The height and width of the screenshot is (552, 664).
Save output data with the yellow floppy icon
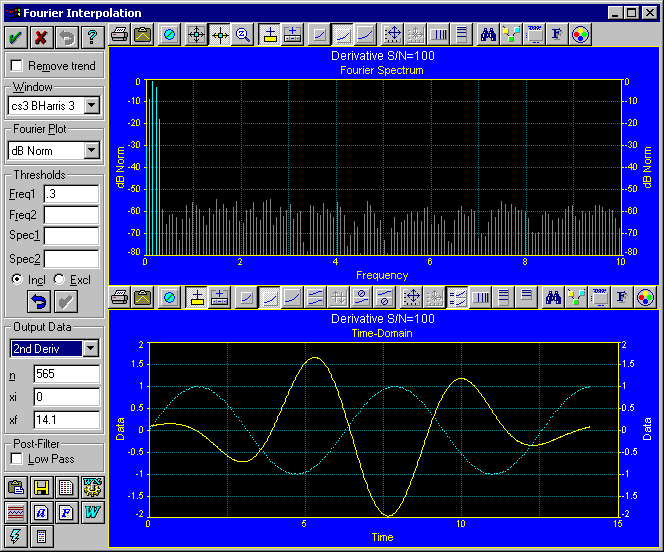click(42, 487)
